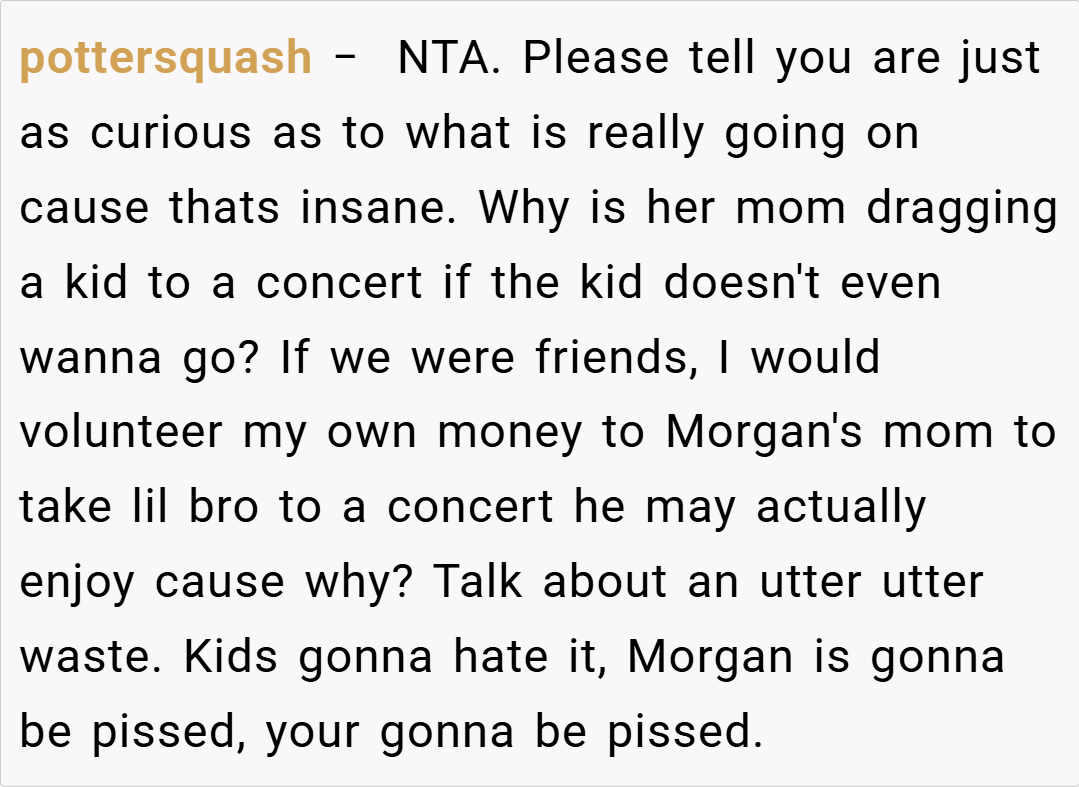Click the word "curious" in the comment
The height and width of the screenshot is (787, 1079).
(171, 134)
